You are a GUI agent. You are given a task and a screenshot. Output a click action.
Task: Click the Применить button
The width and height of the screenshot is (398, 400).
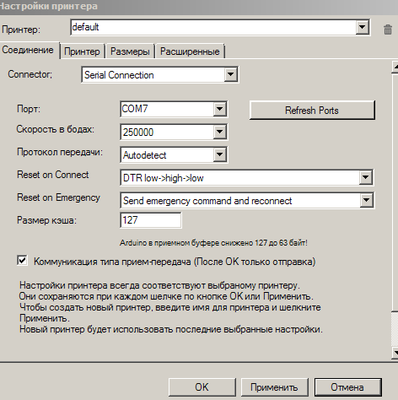274,387
